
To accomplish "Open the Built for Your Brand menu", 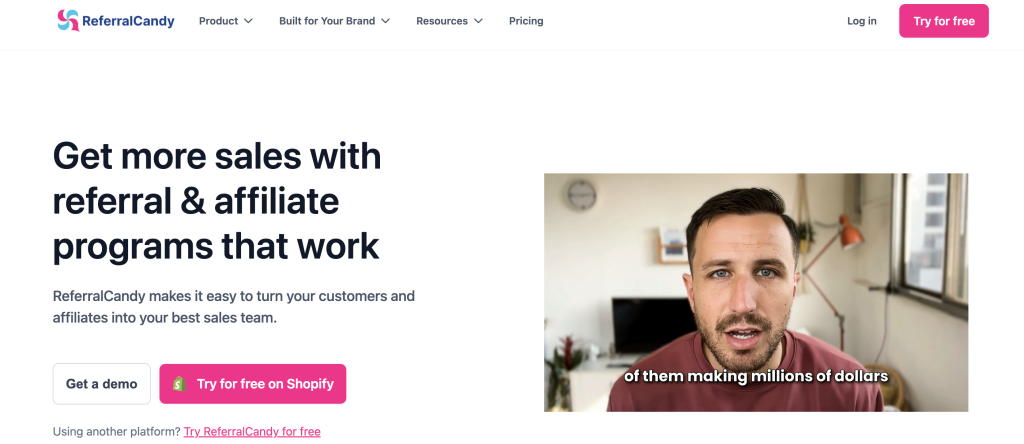I will click(x=327, y=21).
